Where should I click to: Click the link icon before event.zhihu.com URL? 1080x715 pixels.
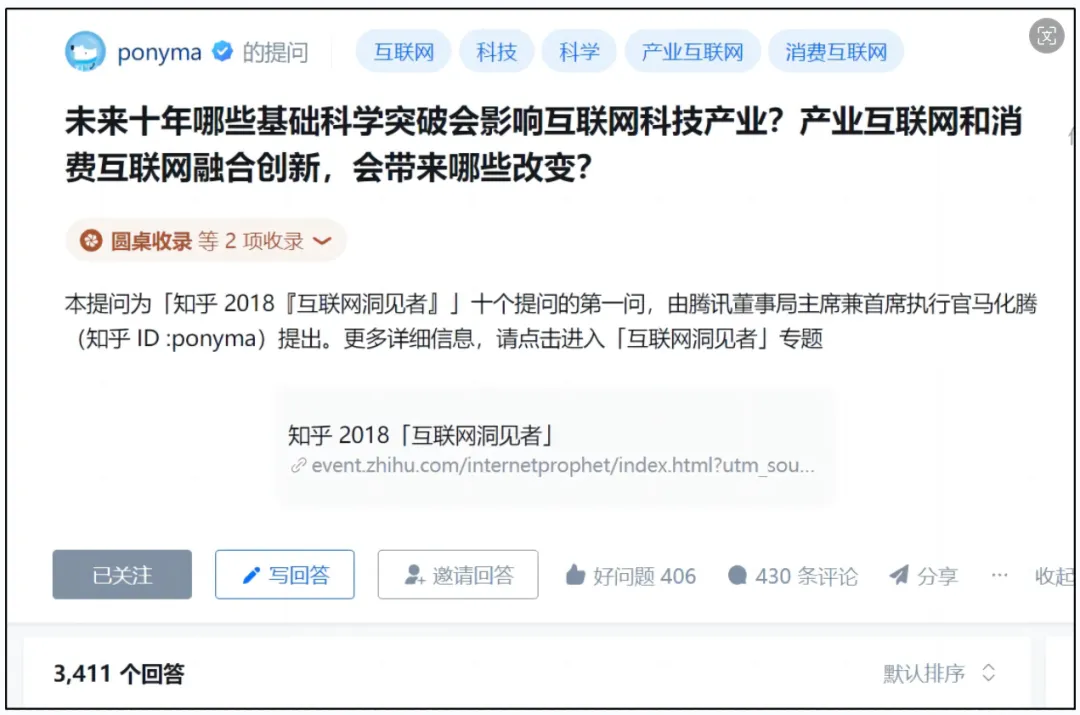click(298, 466)
